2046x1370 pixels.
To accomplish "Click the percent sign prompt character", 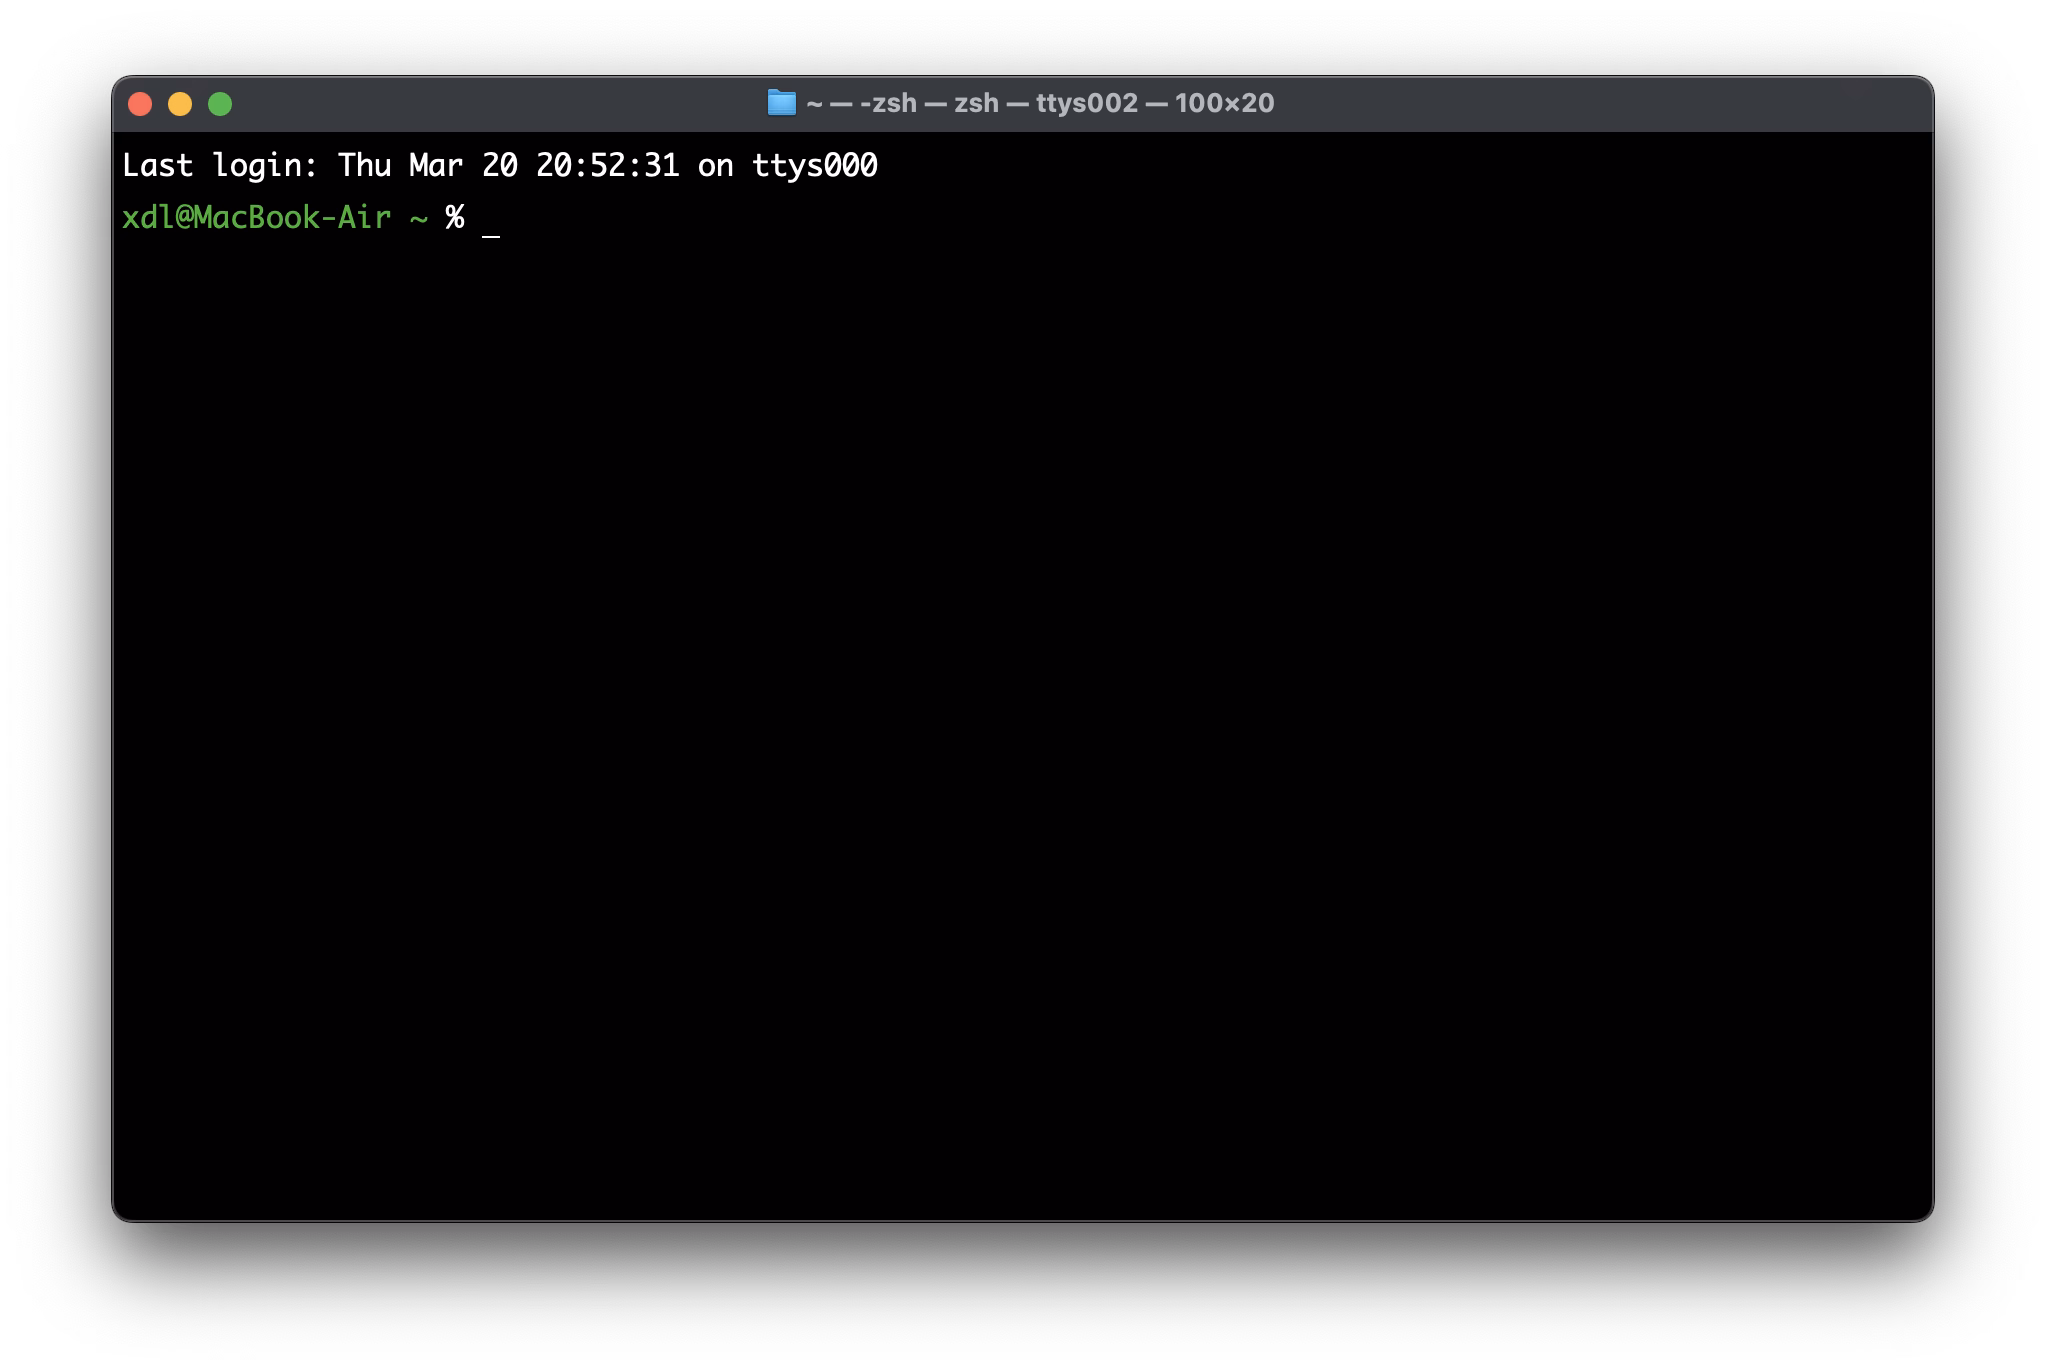I will [x=455, y=218].
